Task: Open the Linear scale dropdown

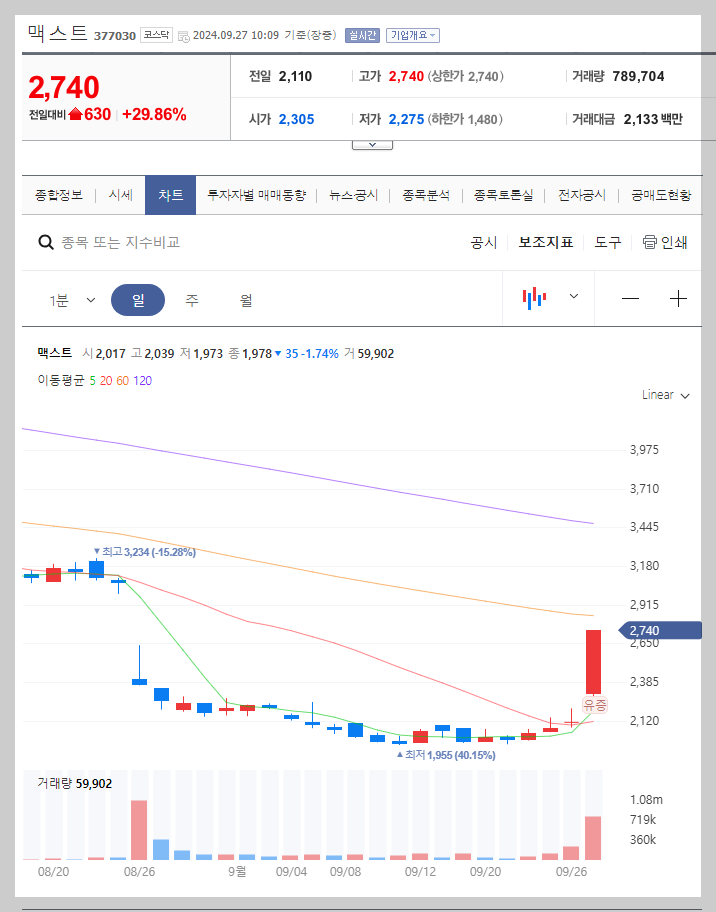Action: coord(663,395)
